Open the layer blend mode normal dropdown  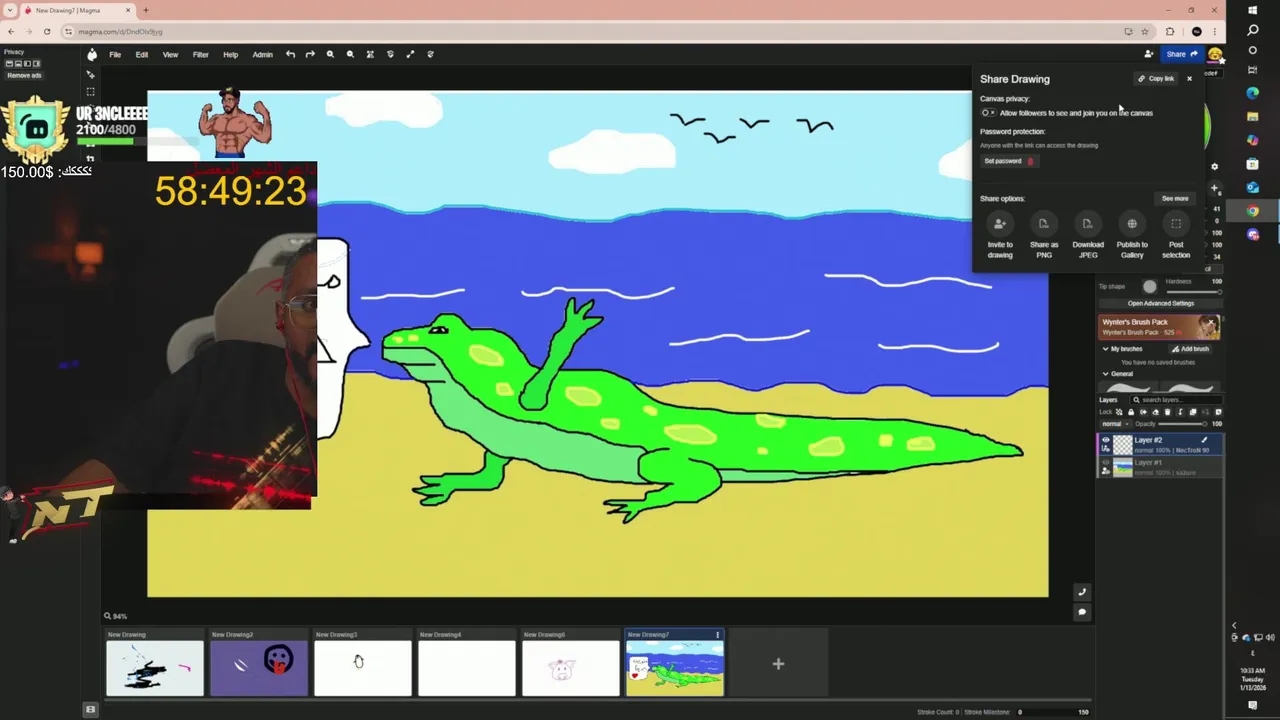click(x=1114, y=424)
